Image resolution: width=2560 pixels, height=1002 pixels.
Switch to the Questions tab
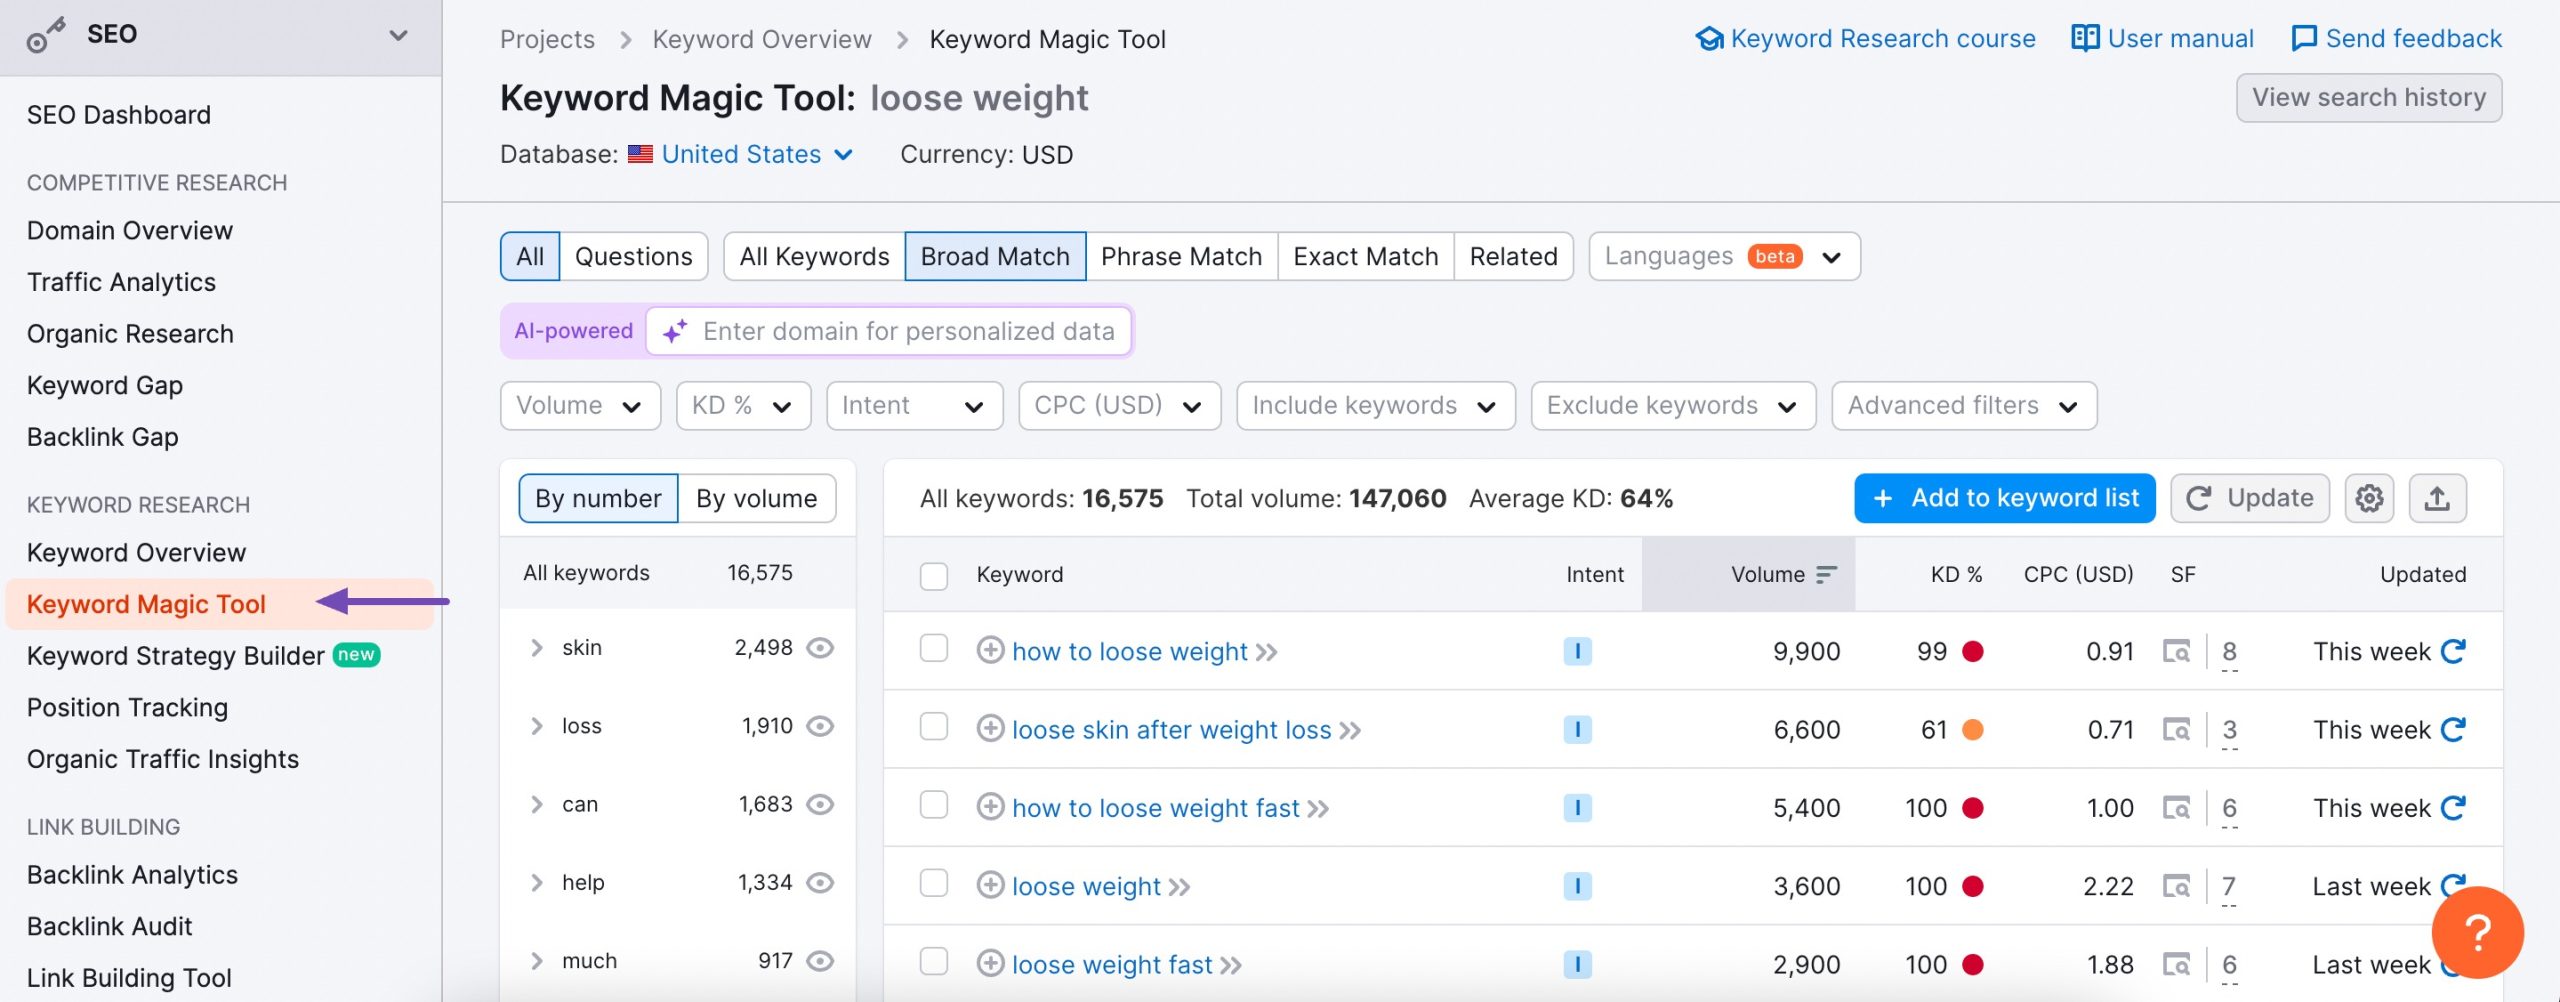point(633,256)
